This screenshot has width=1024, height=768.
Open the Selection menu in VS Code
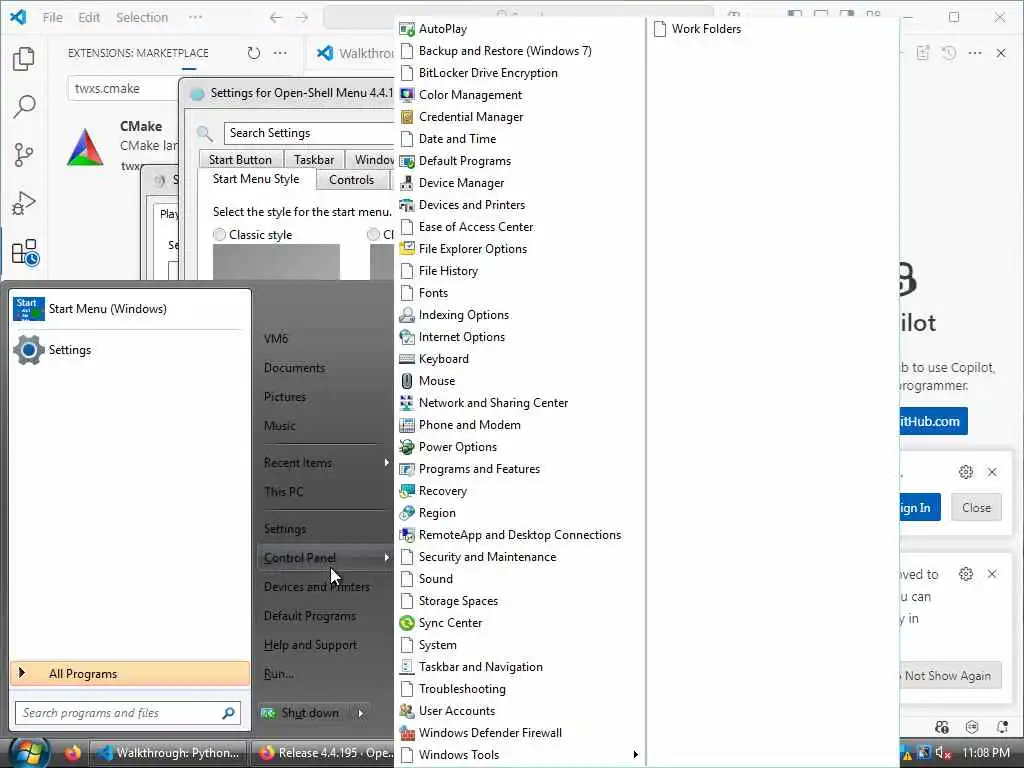coord(142,18)
